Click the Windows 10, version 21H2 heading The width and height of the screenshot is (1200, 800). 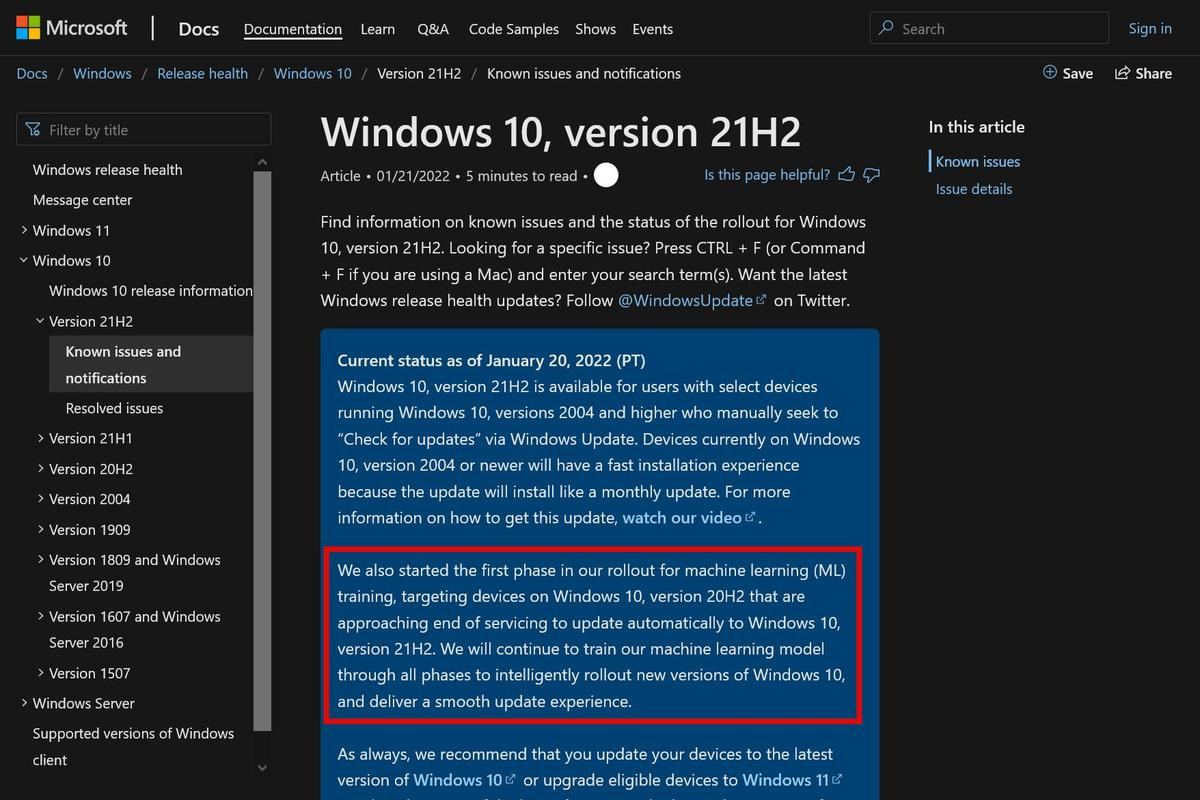click(x=561, y=132)
